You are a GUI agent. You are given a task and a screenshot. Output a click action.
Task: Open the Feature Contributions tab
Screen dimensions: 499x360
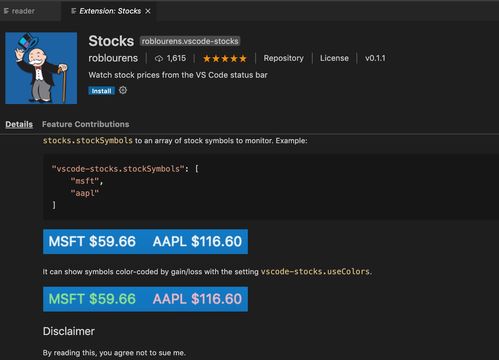tap(86, 124)
